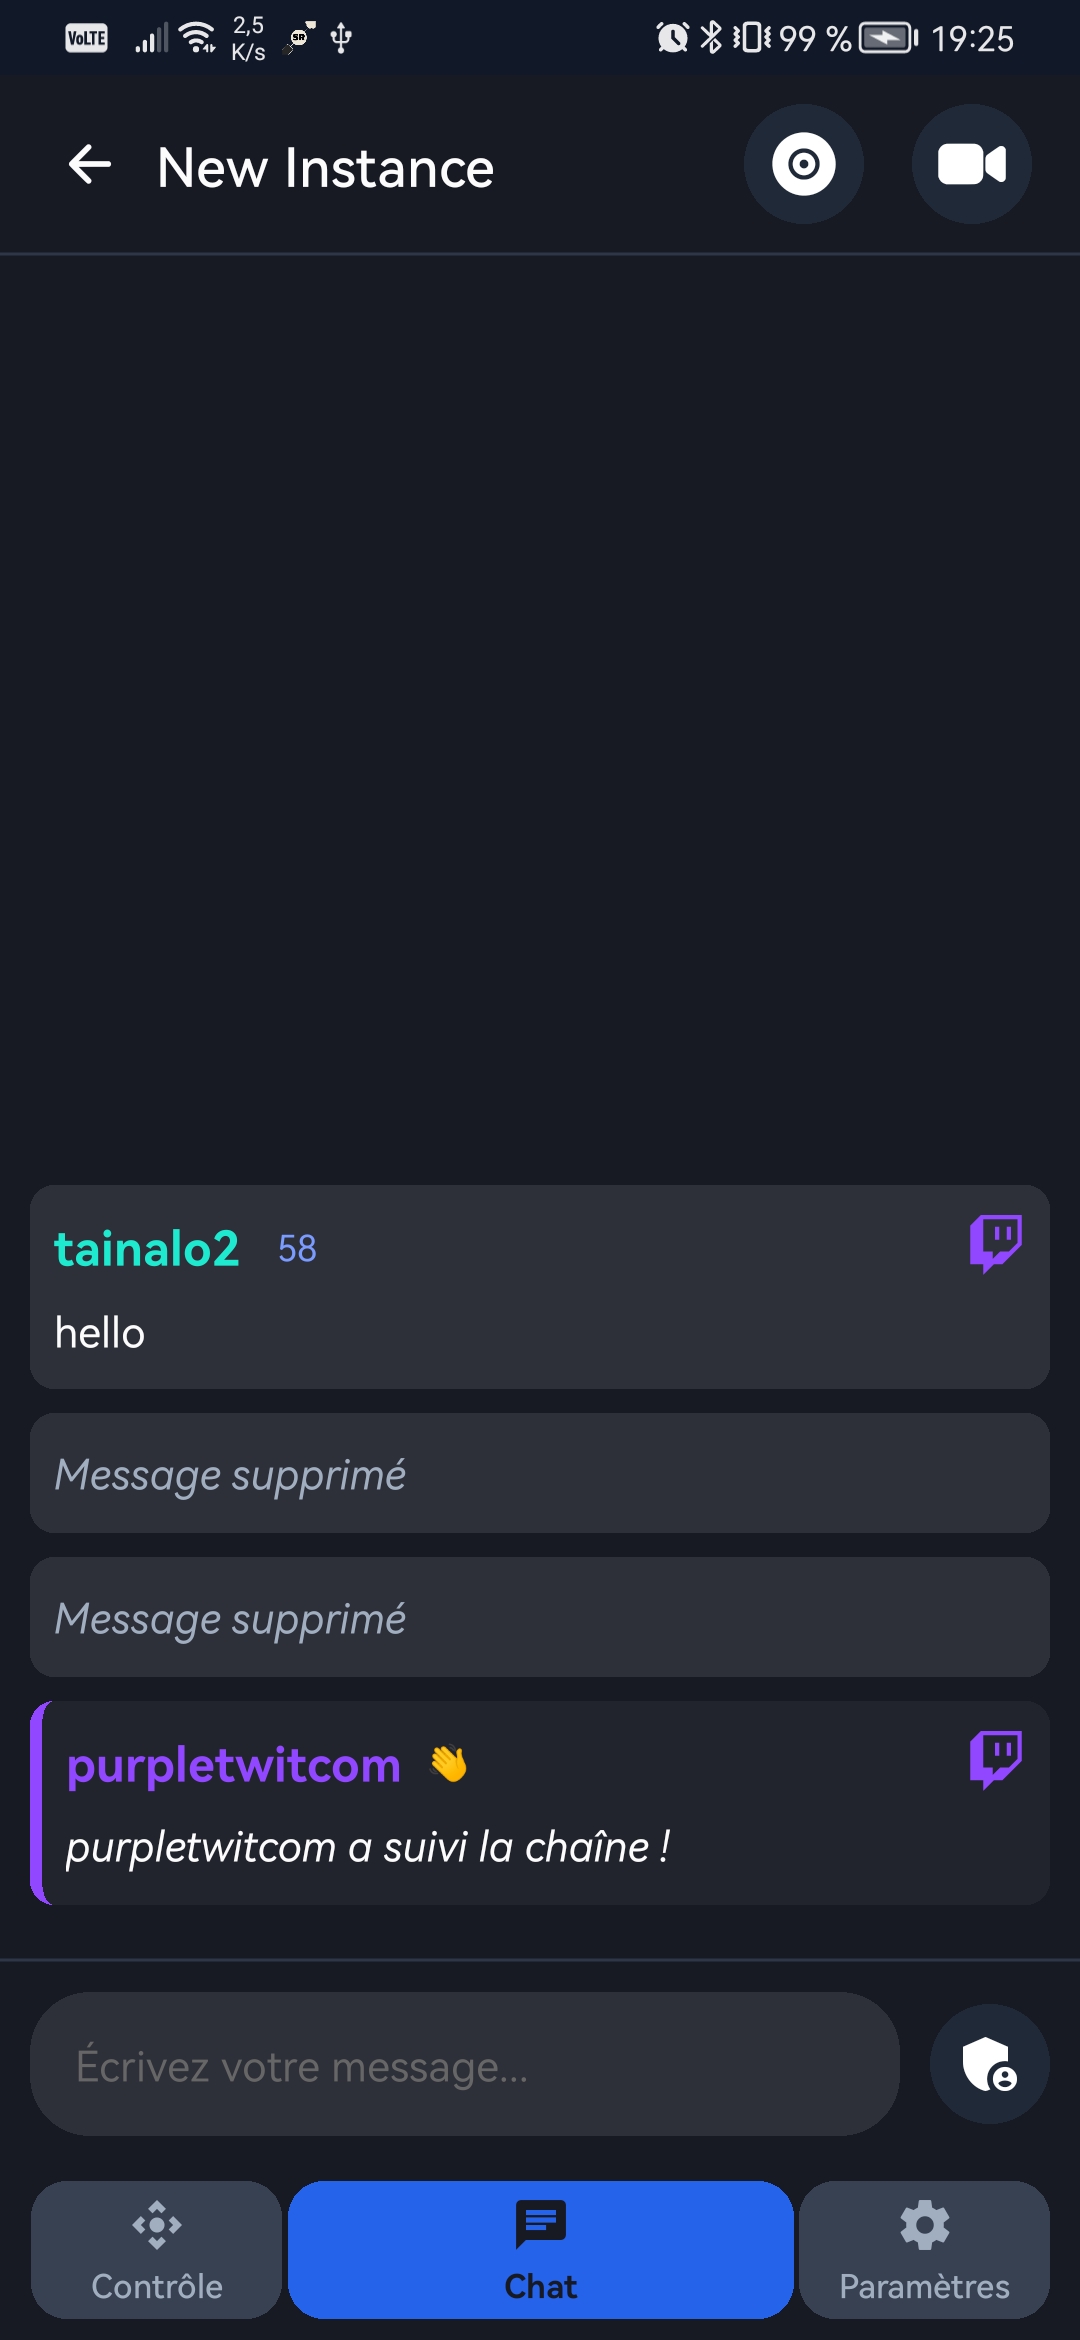Go back using the arrow beside New Instance

89,166
